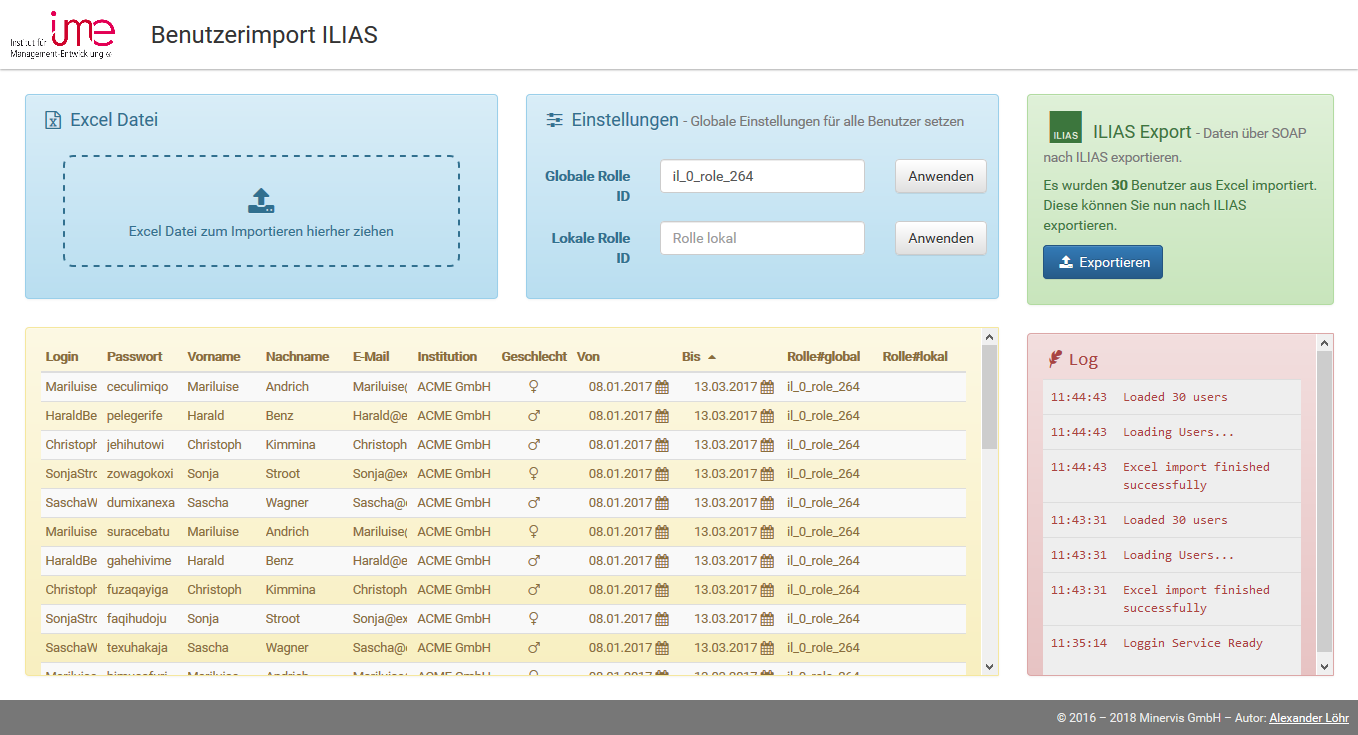
Task: Click the blue Exportieren button
Action: point(1103,262)
